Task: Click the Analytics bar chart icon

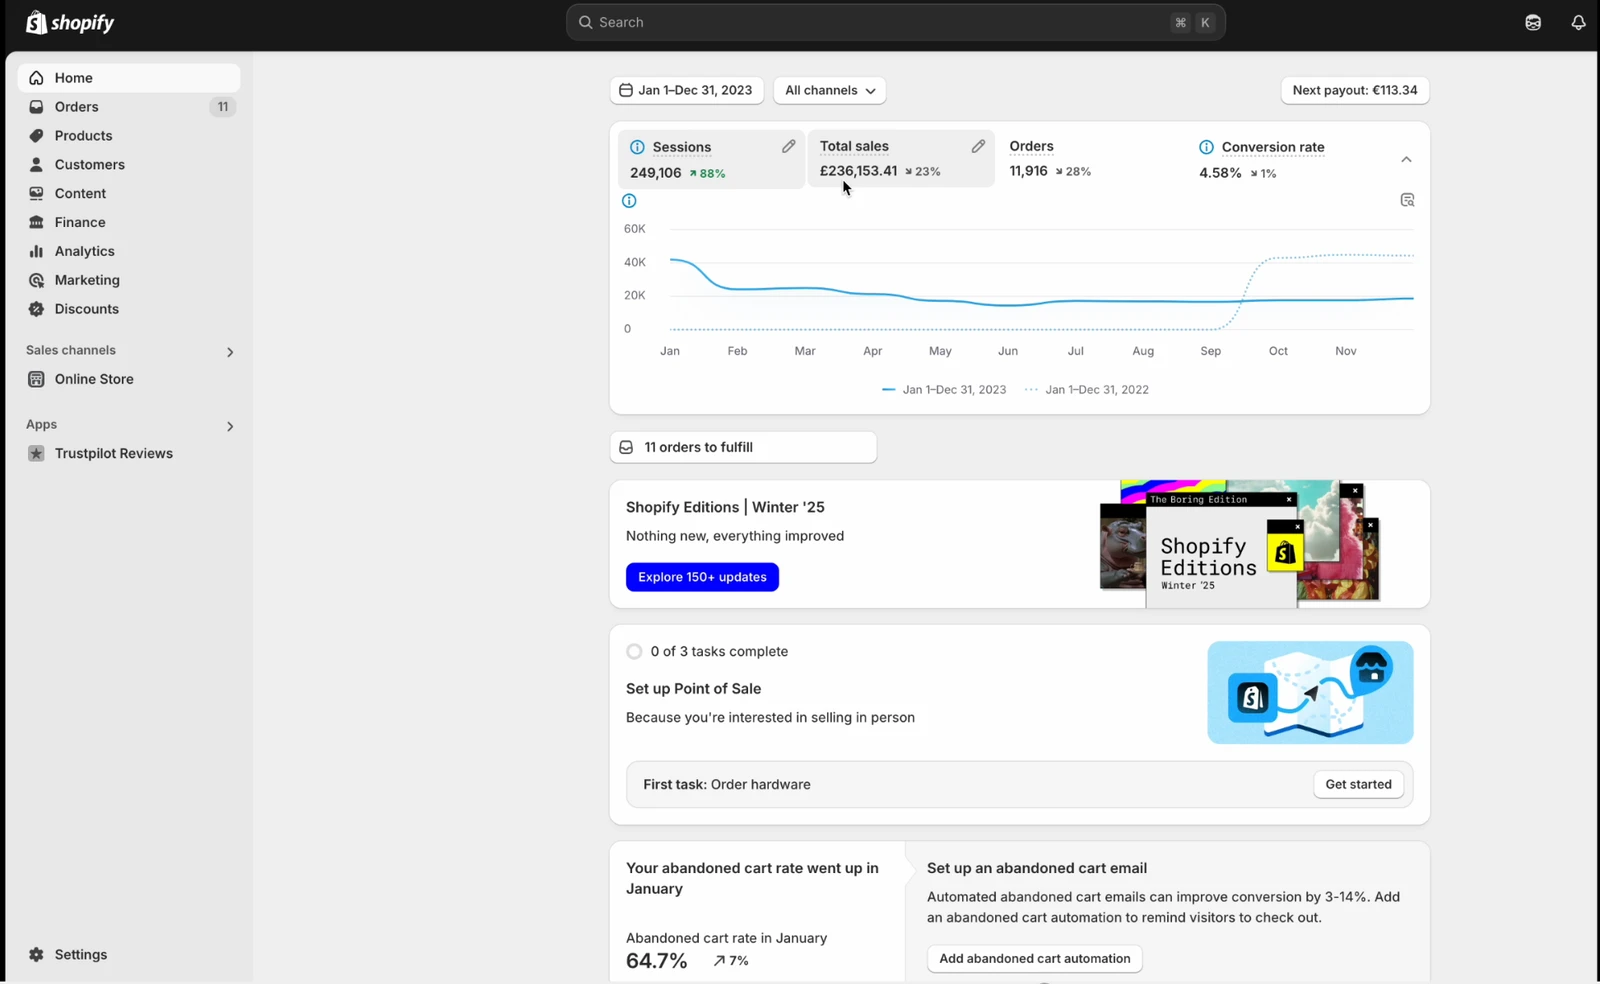Action: point(37,252)
